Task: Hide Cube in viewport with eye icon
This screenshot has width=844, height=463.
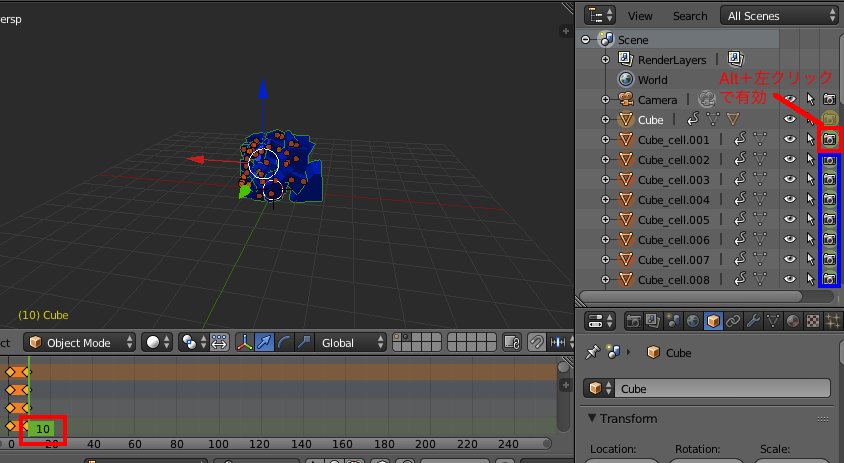Action: point(790,119)
